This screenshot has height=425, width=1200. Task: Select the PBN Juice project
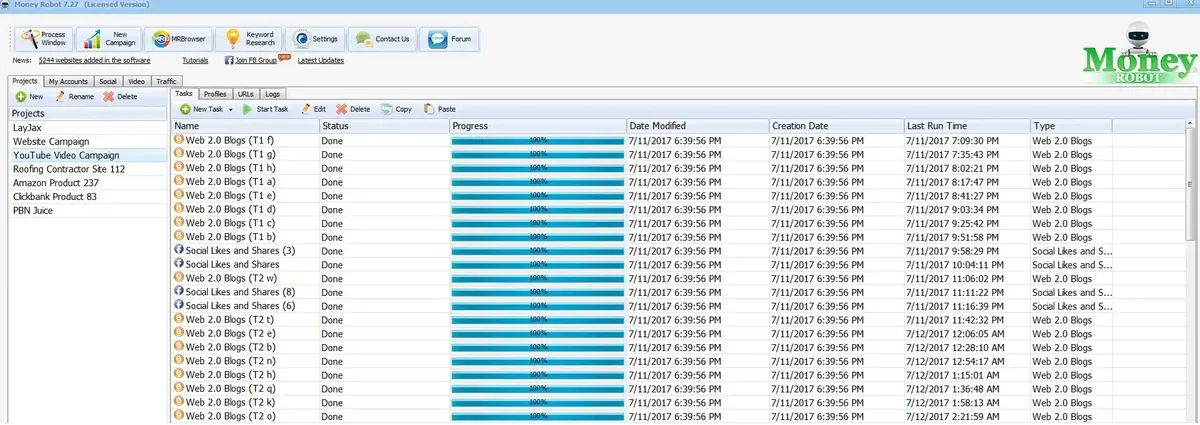click(88, 210)
